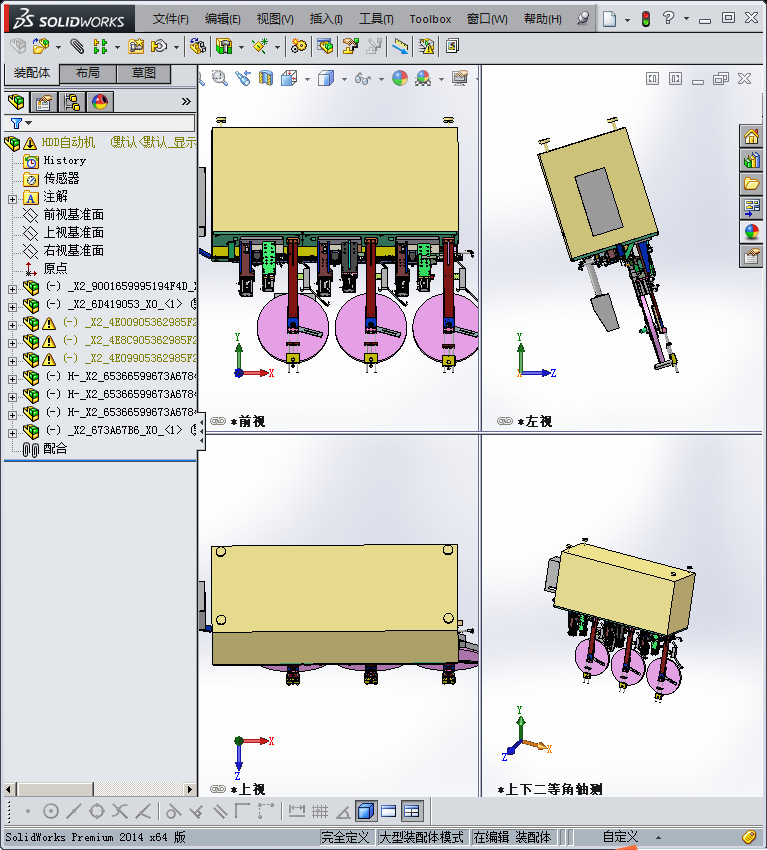Click the Insert Components icon in the assembly toolbar
Screen dimensions: 767x850
[41, 47]
